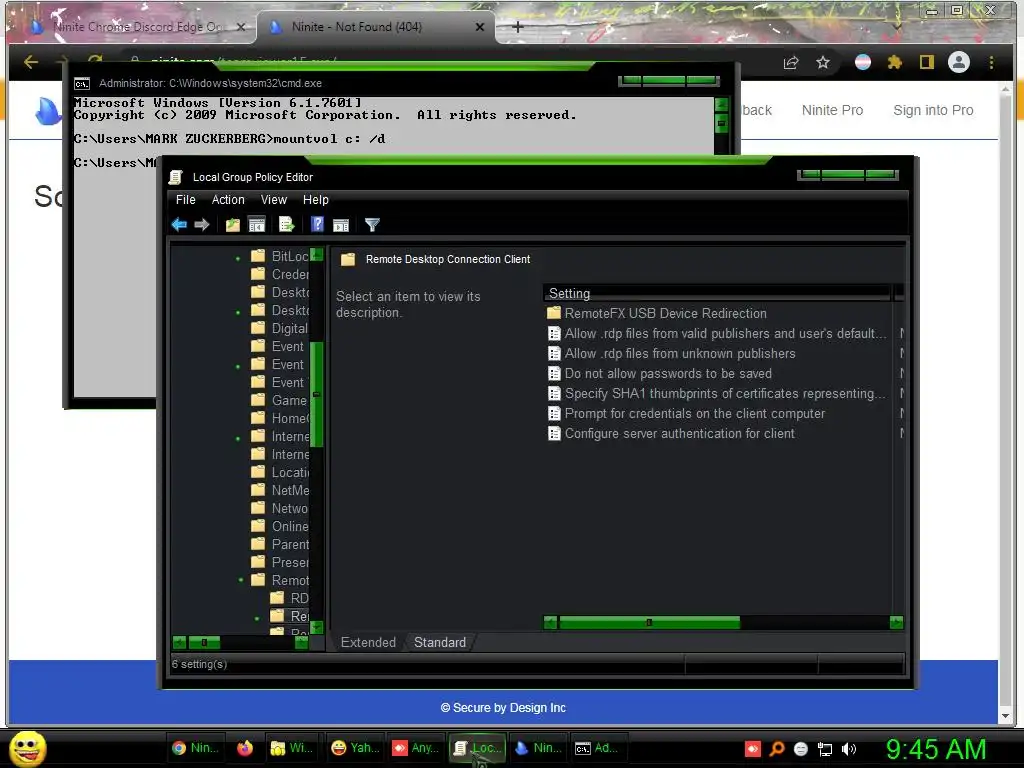The image size is (1024, 768).
Task: Click the Sign into Pro link
Action: (933, 110)
